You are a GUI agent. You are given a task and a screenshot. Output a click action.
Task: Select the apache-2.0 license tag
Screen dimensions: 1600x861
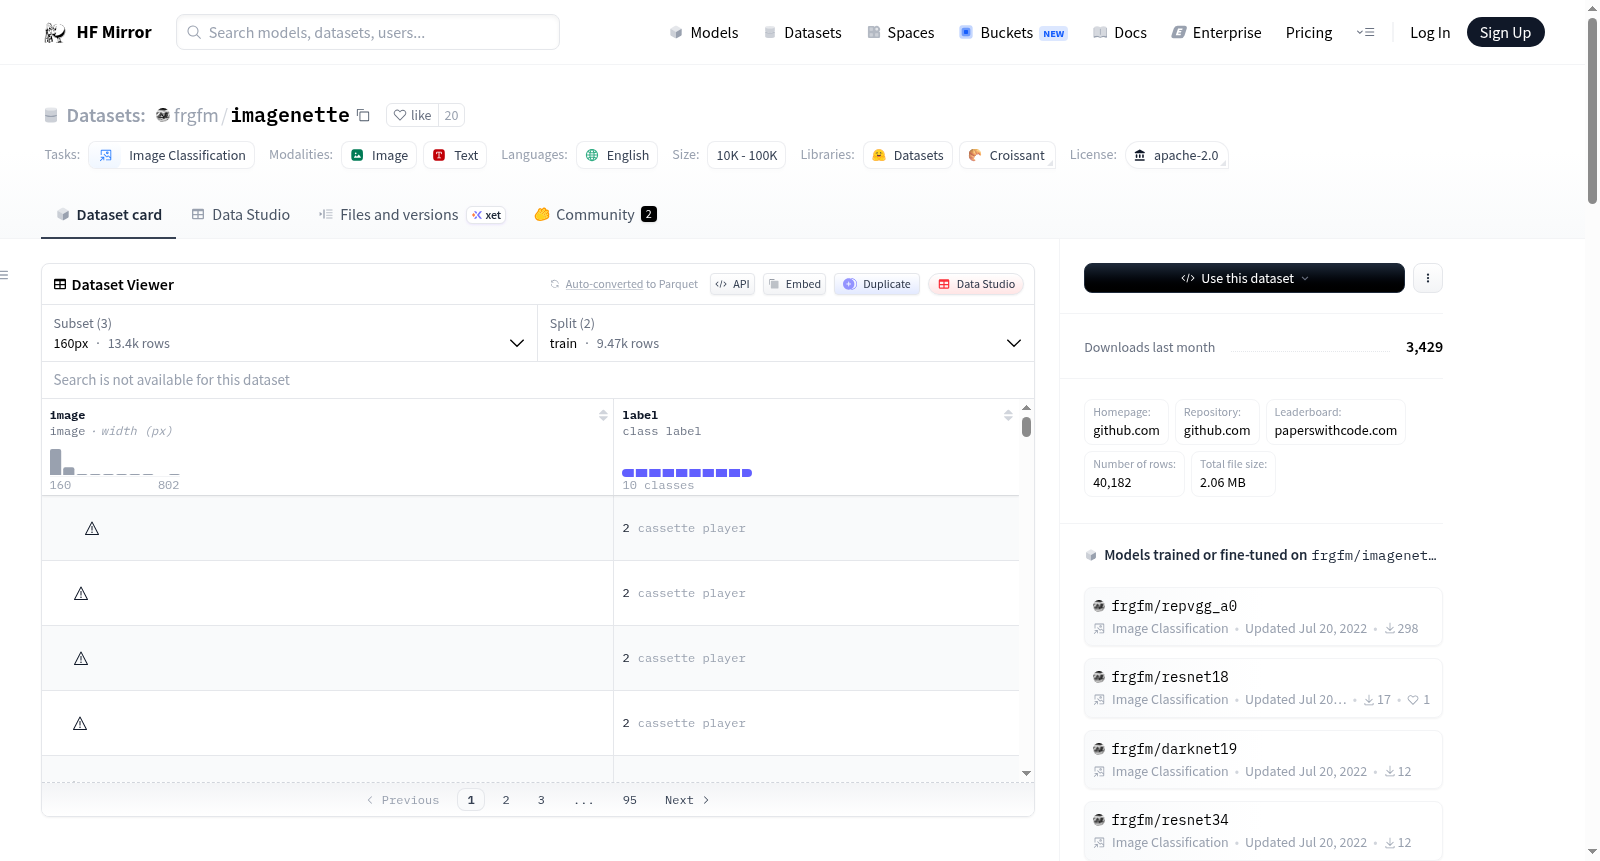1176,155
